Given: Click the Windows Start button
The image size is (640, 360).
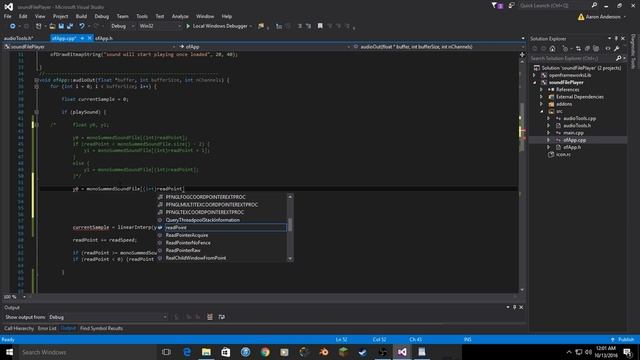Looking at the screenshot, I should 9,352.
